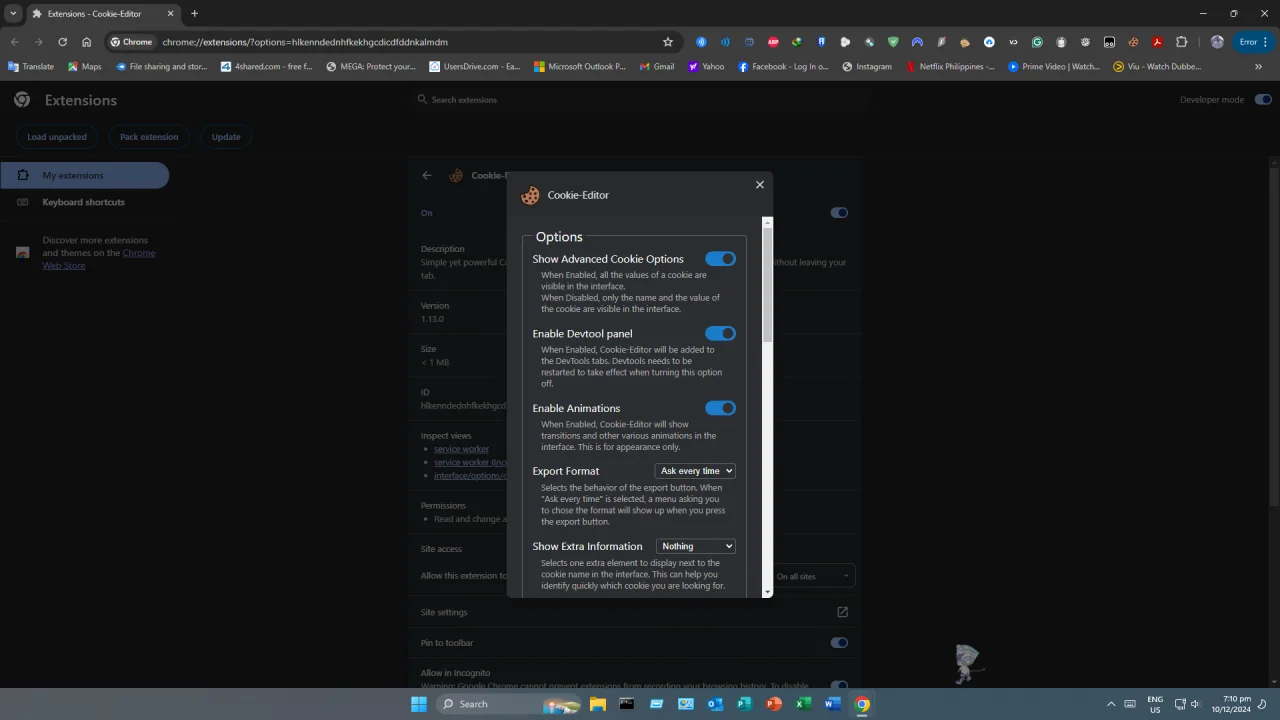
Task: Toggle Show Advanced Cookie Options
Action: click(x=721, y=259)
